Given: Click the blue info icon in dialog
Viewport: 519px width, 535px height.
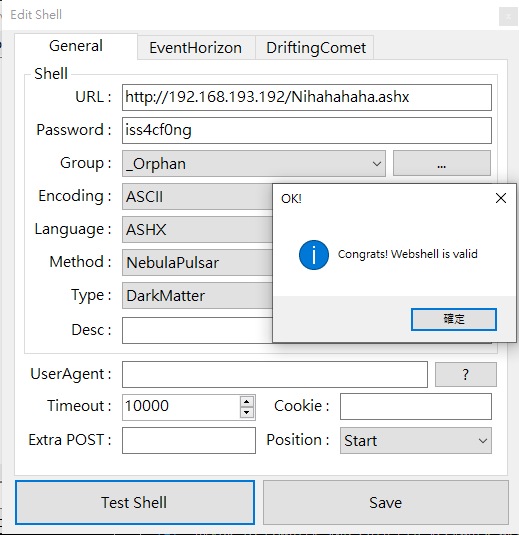Looking at the screenshot, I should (314, 255).
